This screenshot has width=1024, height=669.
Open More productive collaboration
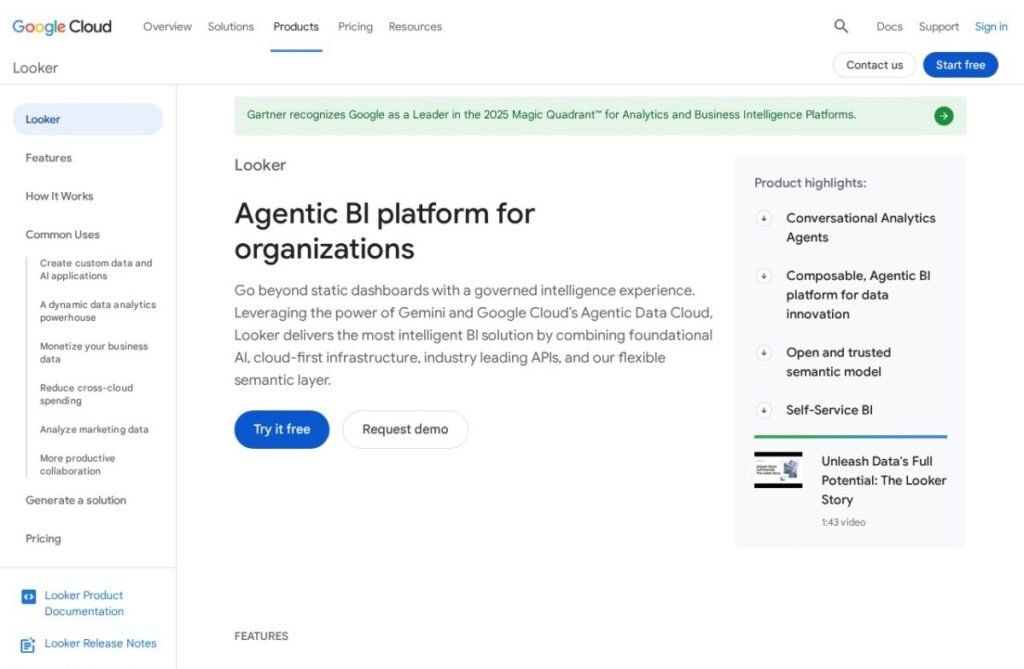tap(77, 465)
